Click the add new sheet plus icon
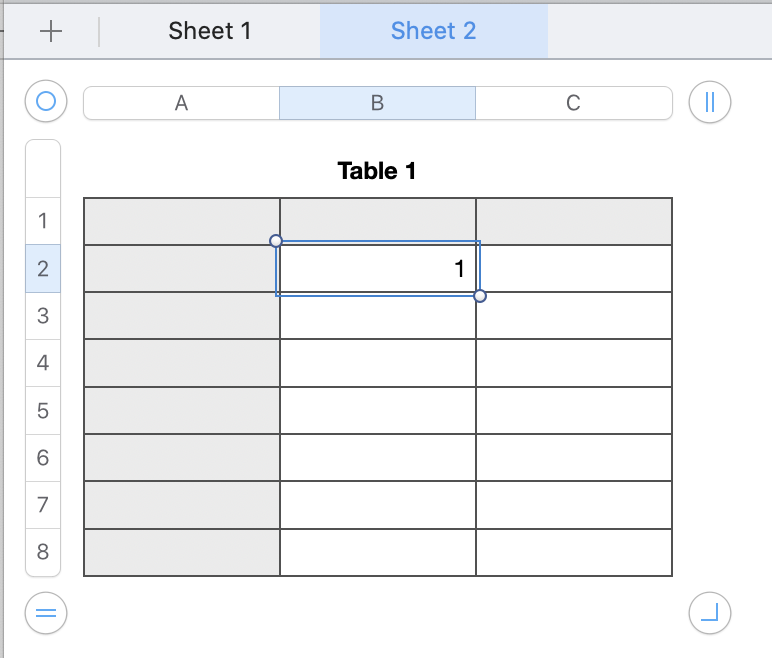This screenshot has width=772, height=658. [51, 31]
